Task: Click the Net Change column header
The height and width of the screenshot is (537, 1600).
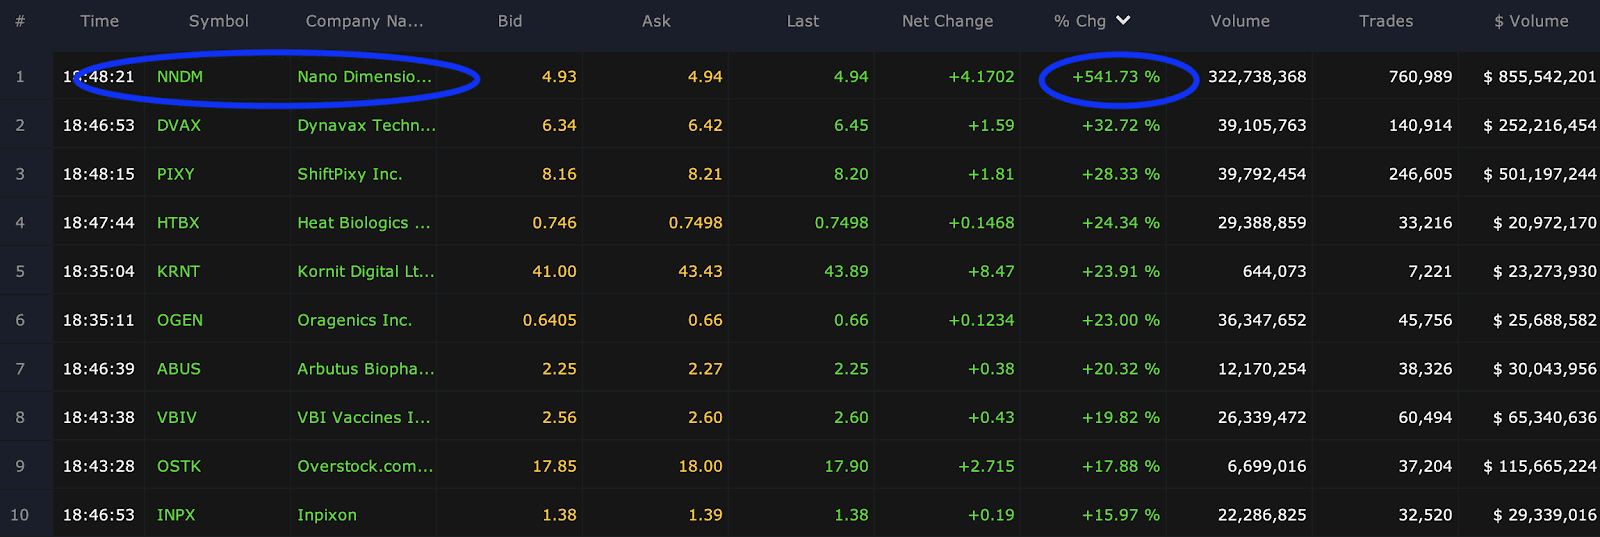Action: (x=947, y=21)
